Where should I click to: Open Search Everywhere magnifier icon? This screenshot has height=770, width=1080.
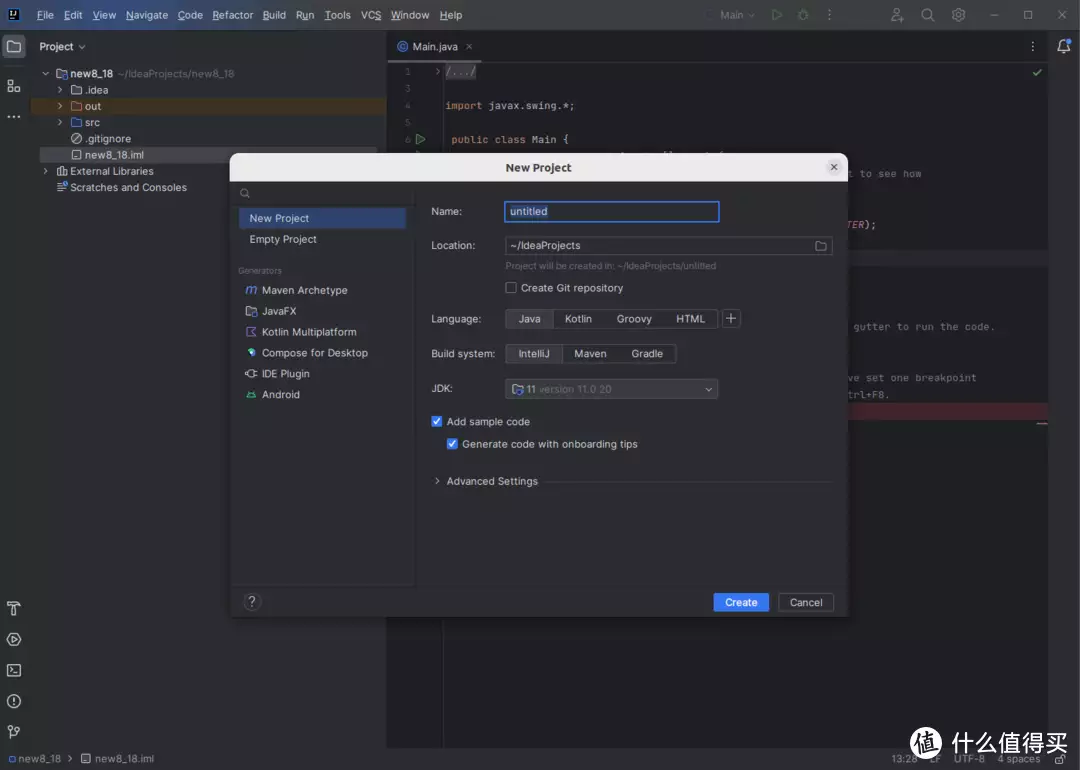click(928, 14)
